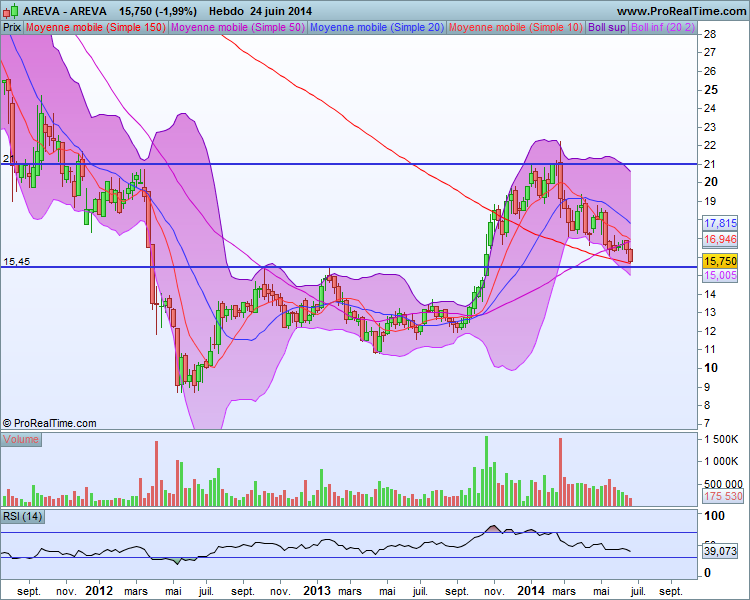Select Moyenne mobile (Simple 150) legend label
Image resolution: width=750 pixels, height=600 pixels.
click(x=96, y=27)
